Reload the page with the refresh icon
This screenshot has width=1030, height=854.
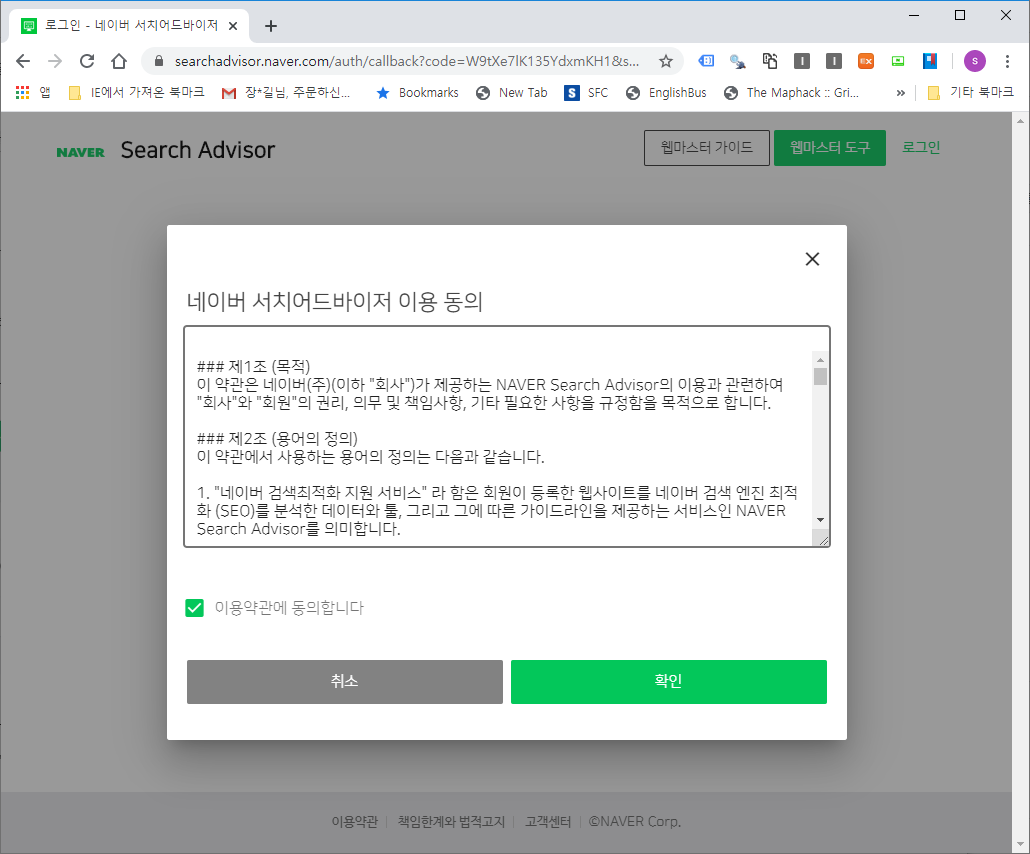tap(87, 61)
